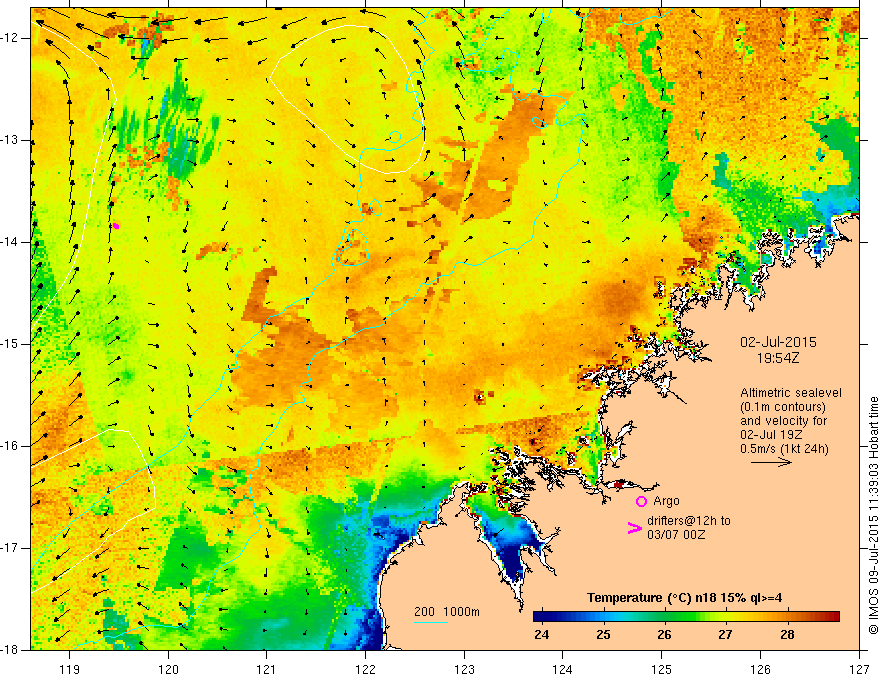Click the 0.5m/s velocity reference arrow

click(771, 463)
